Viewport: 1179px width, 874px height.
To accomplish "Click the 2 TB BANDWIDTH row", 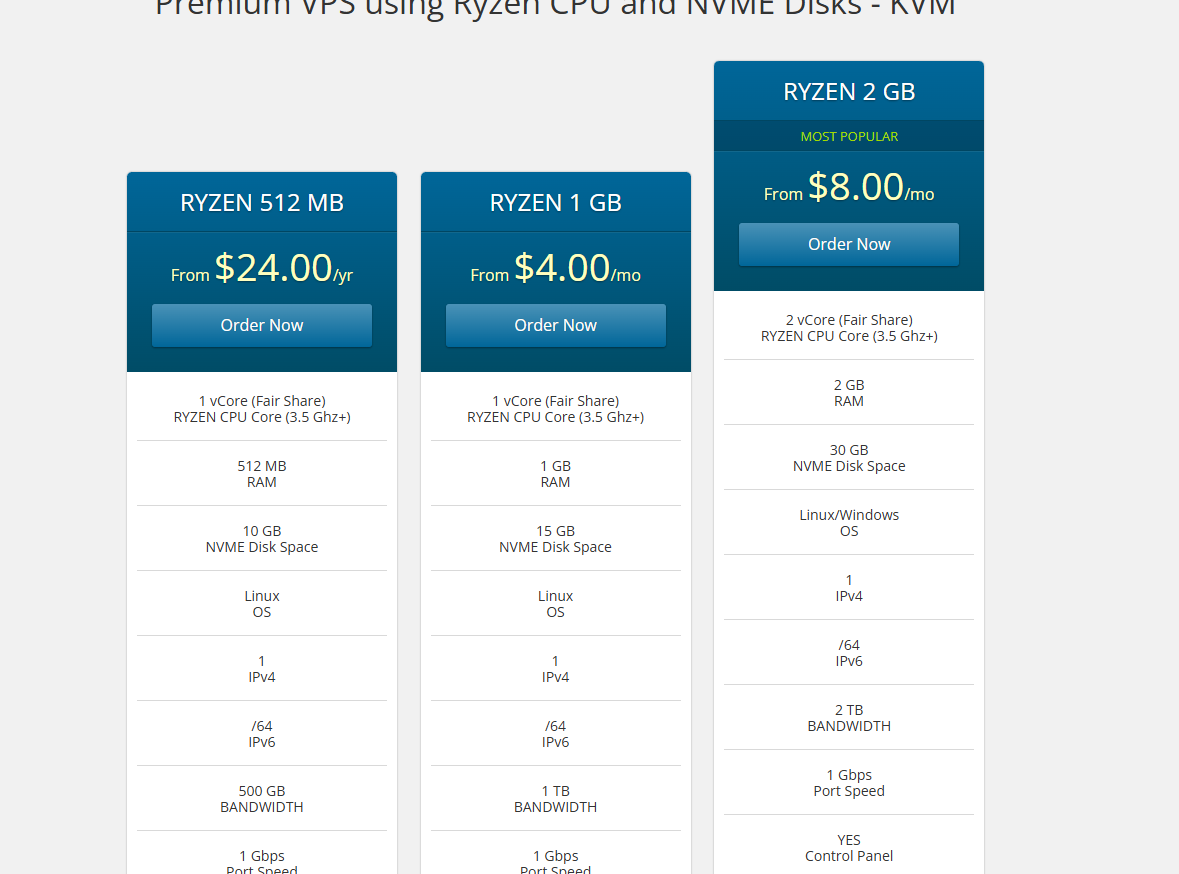I will pyautogui.click(x=849, y=718).
